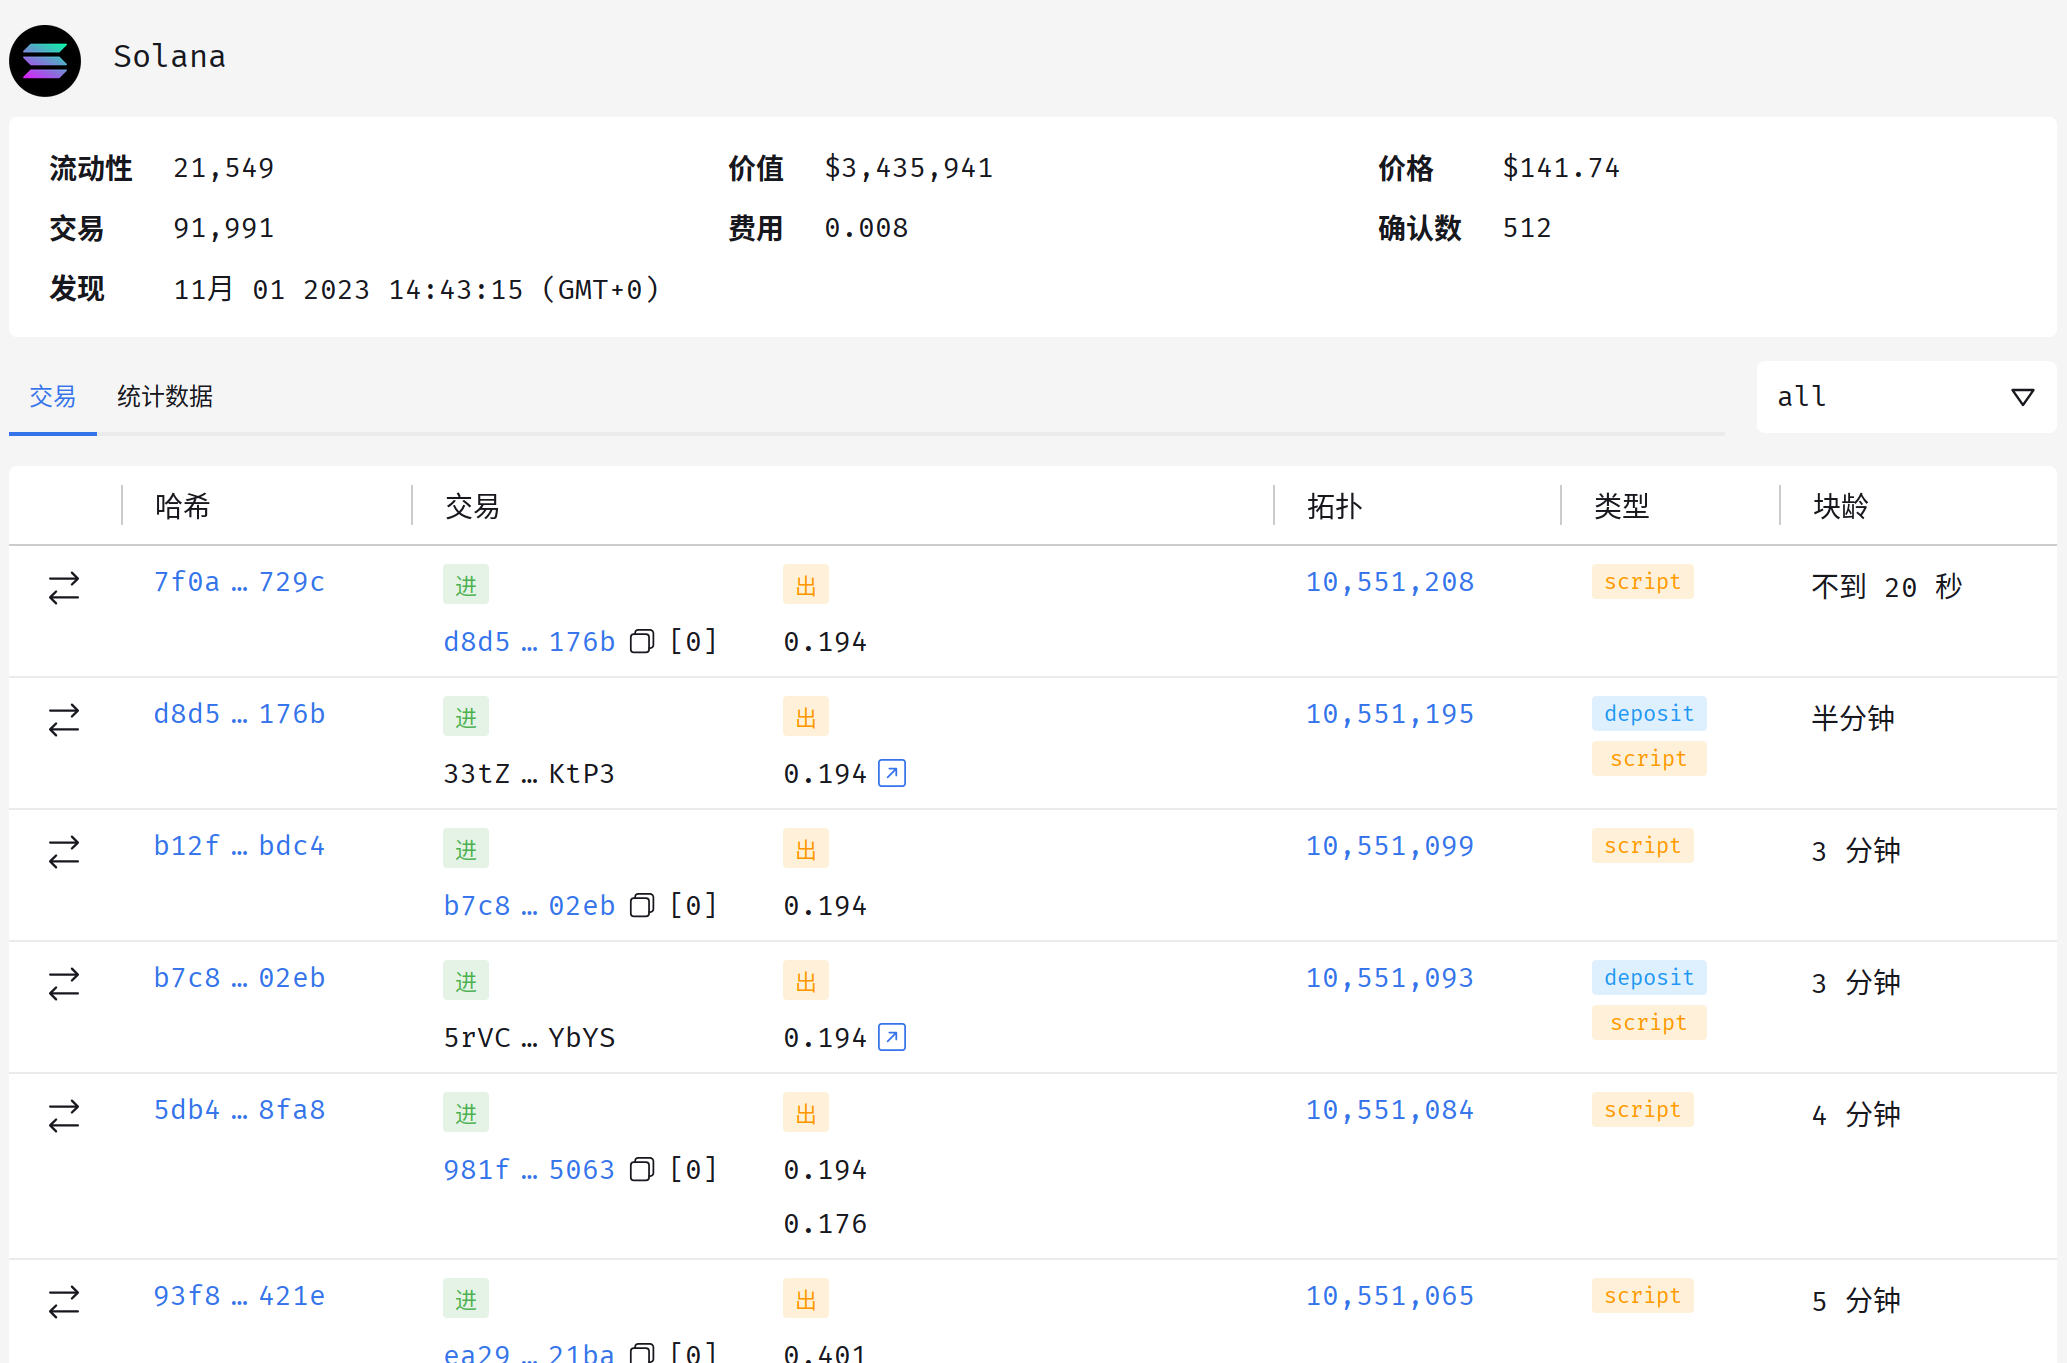Open block height 10,551,084
Screen dimensions: 2067x1363
(x=1390, y=1110)
